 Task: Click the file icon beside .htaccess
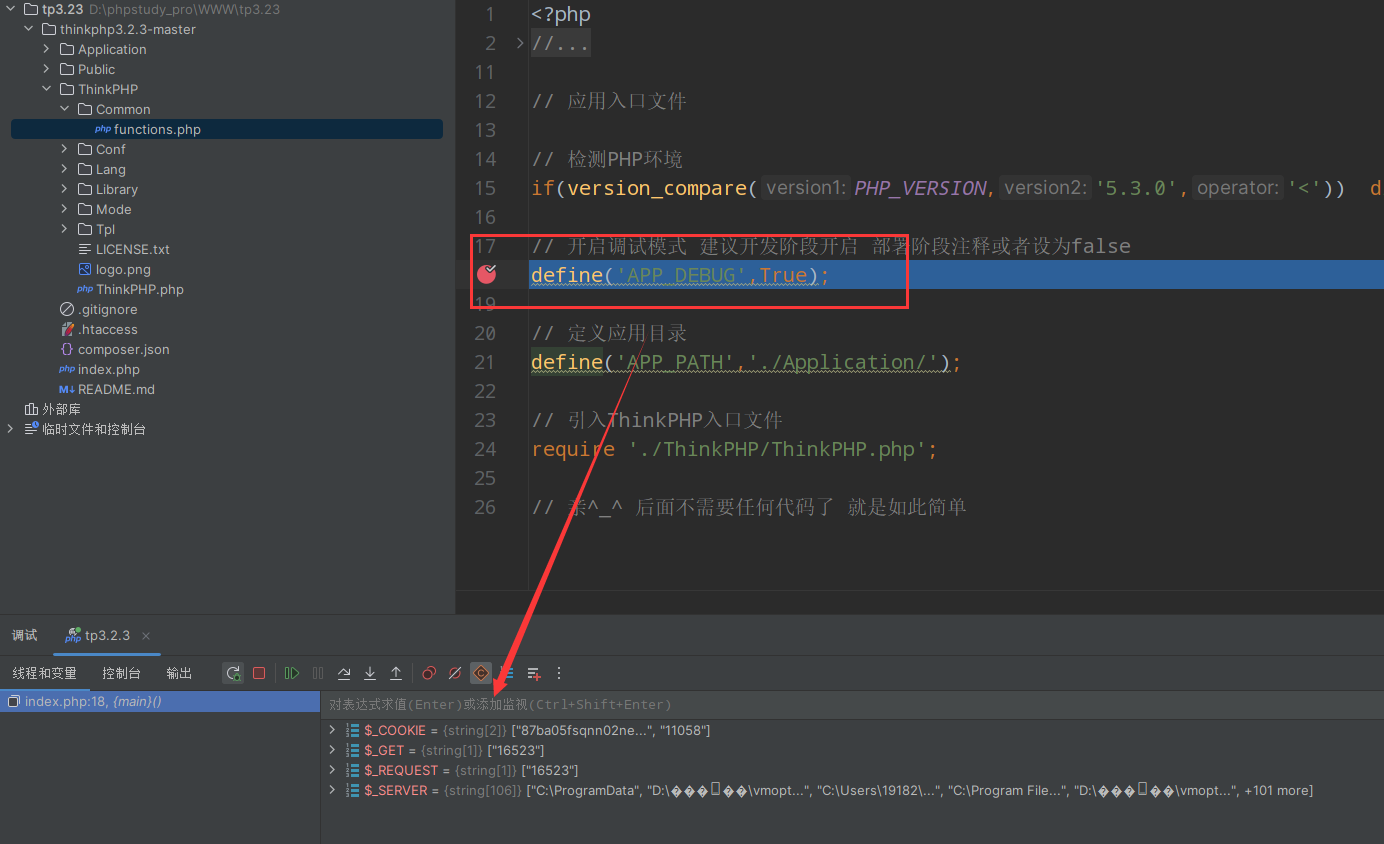point(67,329)
